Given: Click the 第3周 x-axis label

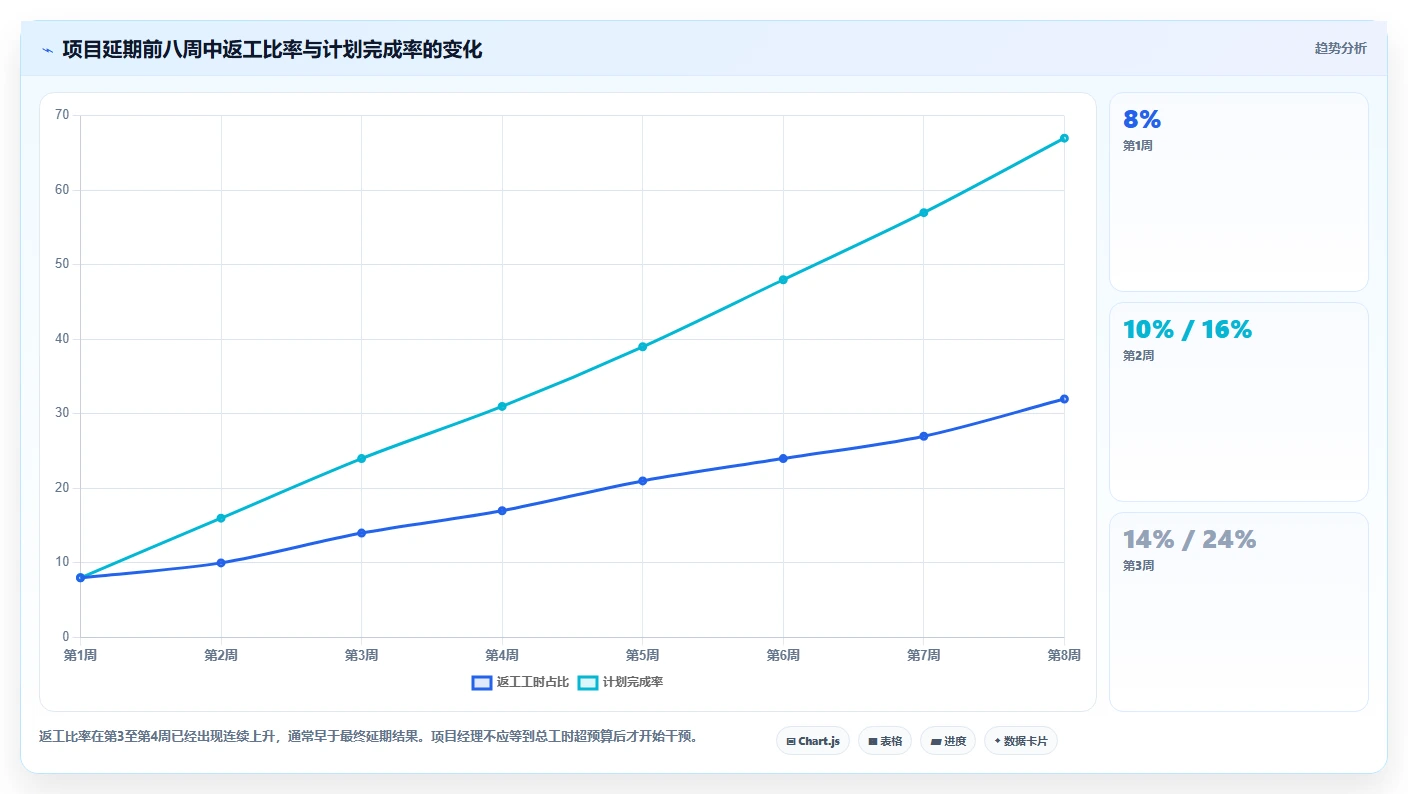Looking at the screenshot, I should pyautogui.click(x=361, y=655).
